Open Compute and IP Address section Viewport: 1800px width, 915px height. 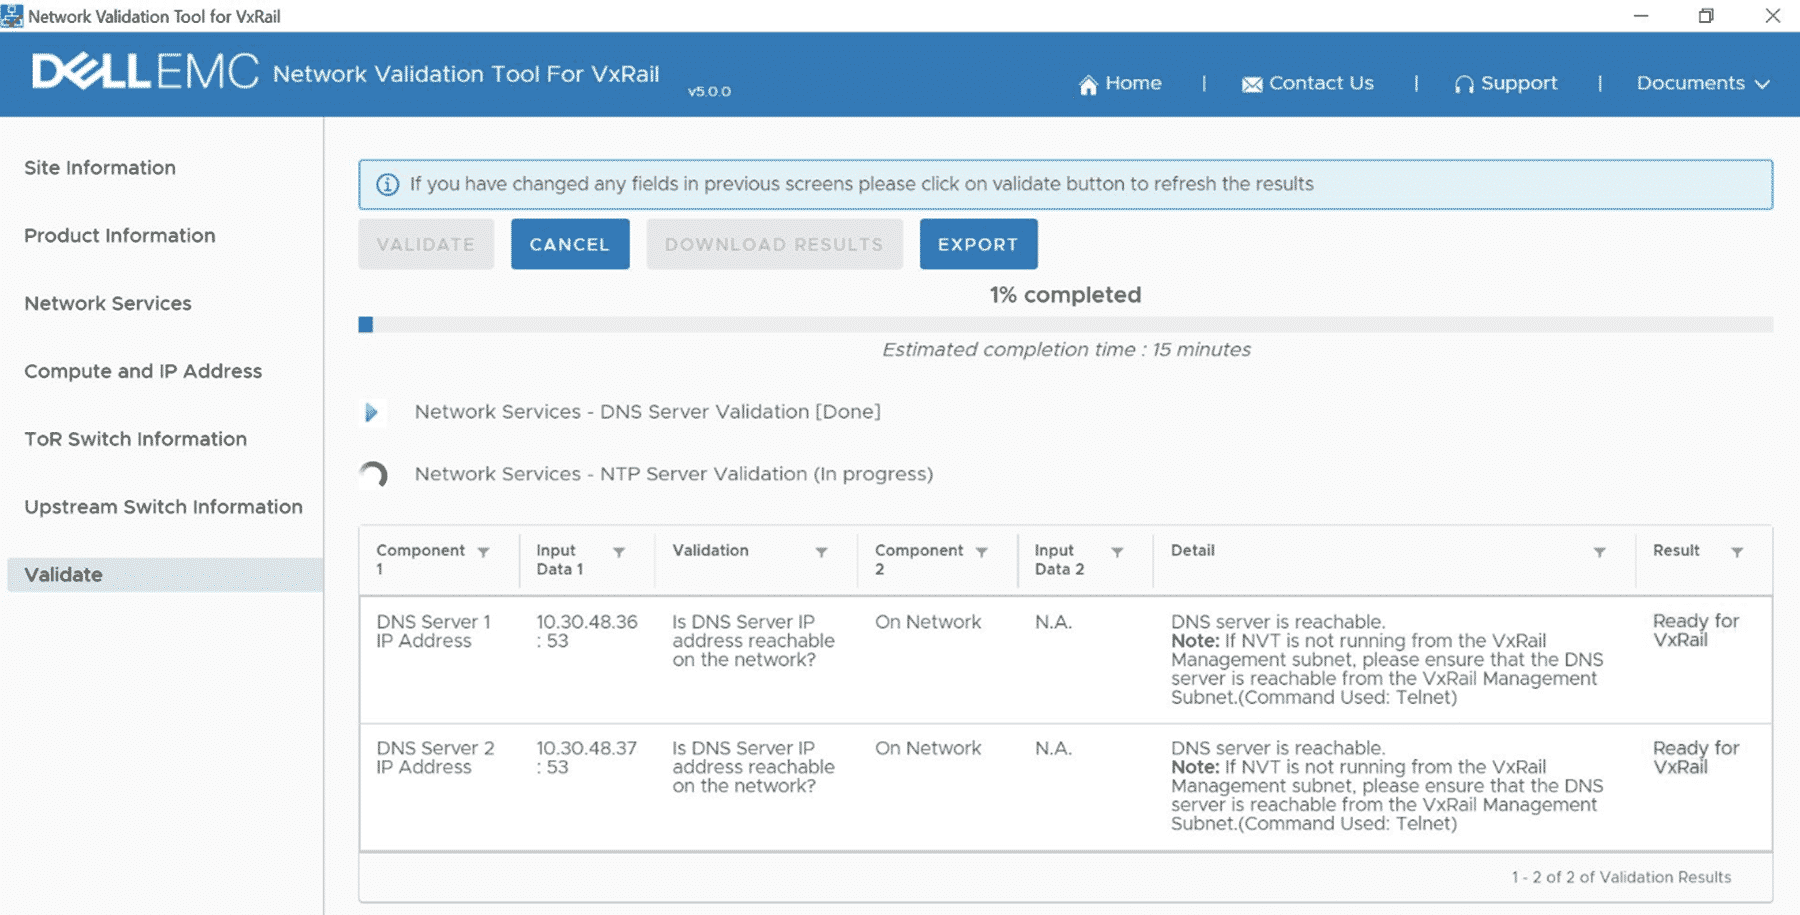click(143, 371)
